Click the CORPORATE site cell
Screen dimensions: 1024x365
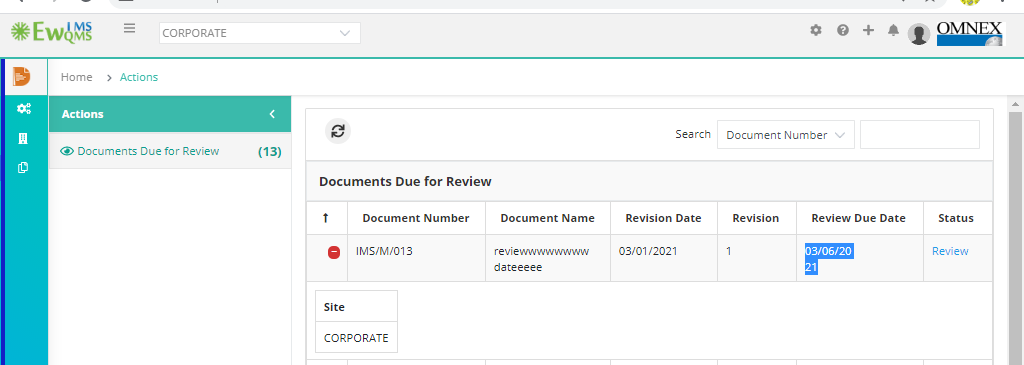pyautogui.click(x=357, y=338)
